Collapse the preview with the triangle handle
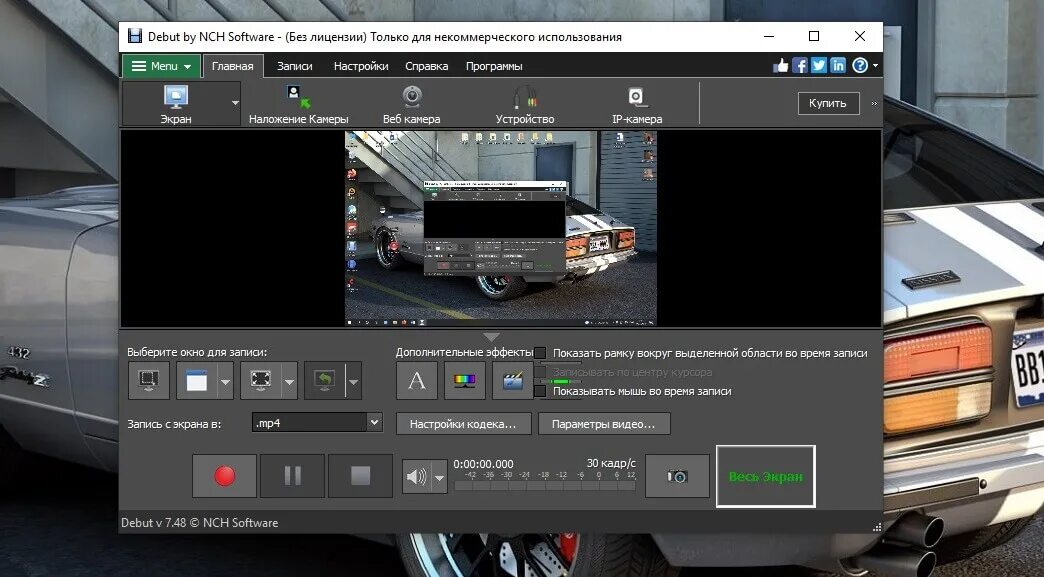This screenshot has height=577, width=1044. pos(491,337)
